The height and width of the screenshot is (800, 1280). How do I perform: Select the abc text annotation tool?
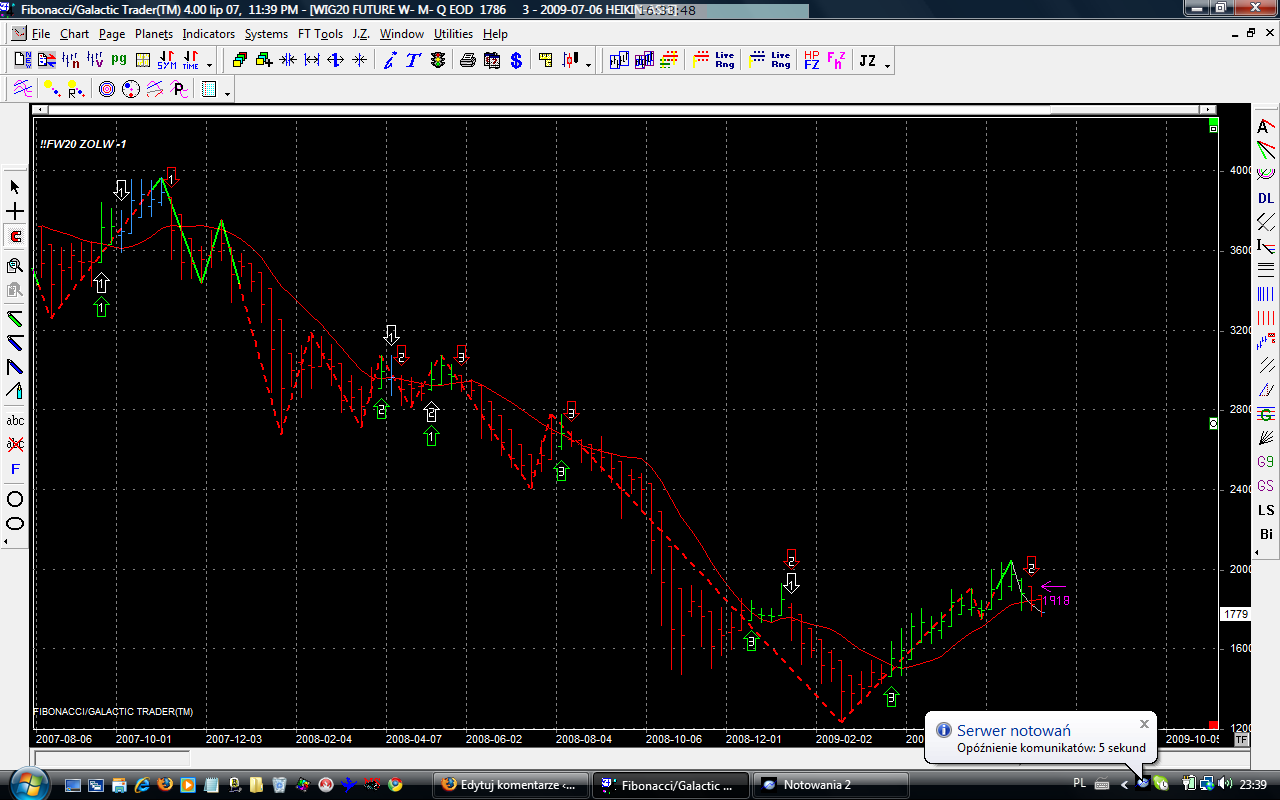[15, 420]
